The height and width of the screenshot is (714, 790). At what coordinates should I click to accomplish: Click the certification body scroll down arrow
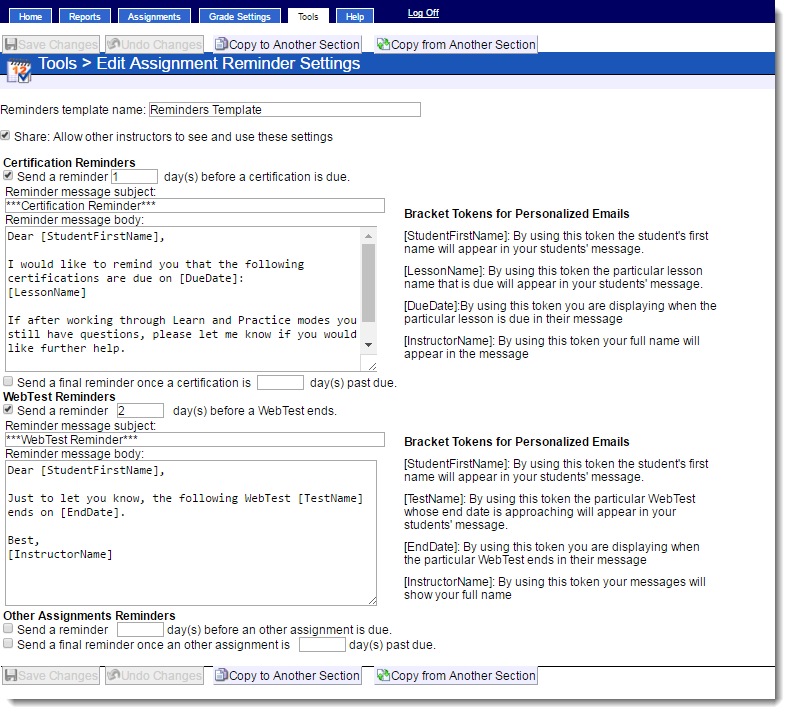pyautogui.click(x=369, y=345)
